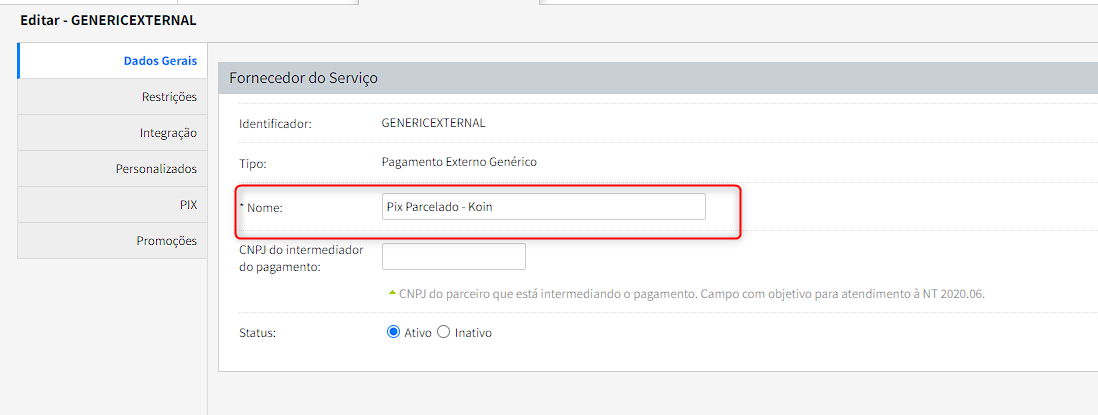Select the Ativo status radio button
Image resolution: width=1098 pixels, height=415 pixels.
click(x=393, y=333)
